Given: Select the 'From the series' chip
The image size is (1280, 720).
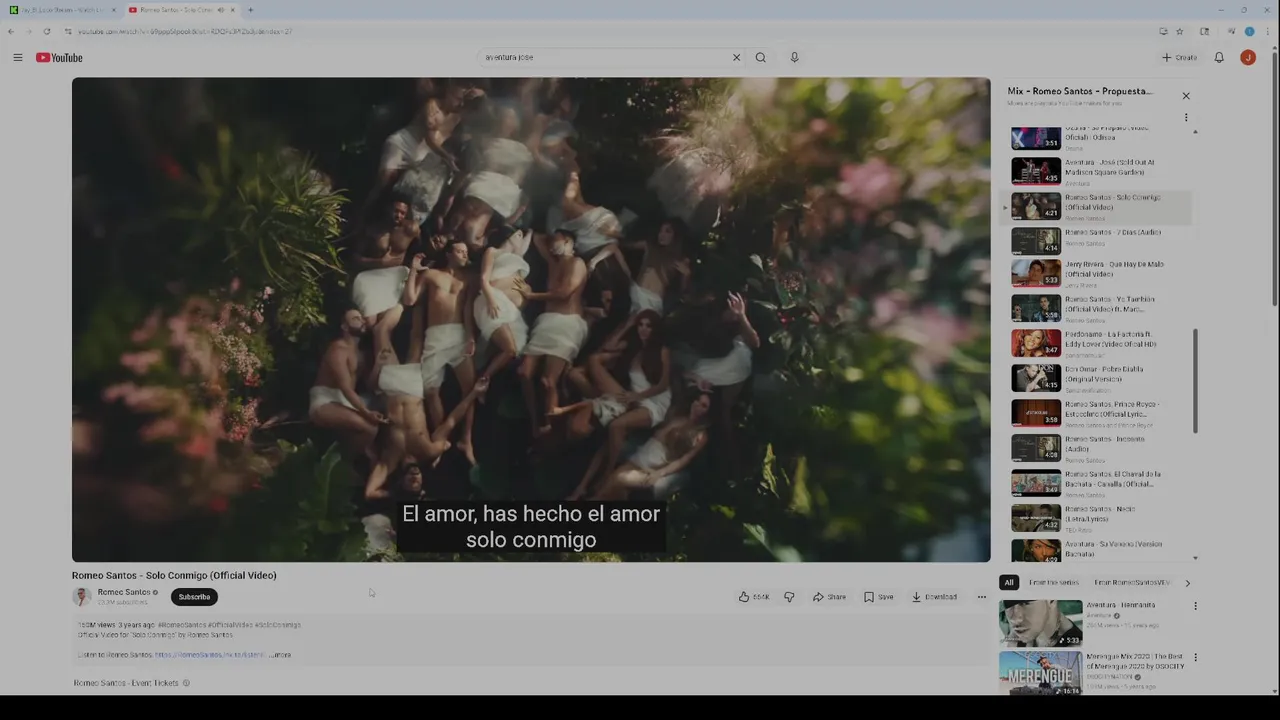Looking at the screenshot, I should pyautogui.click(x=1053, y=583).
